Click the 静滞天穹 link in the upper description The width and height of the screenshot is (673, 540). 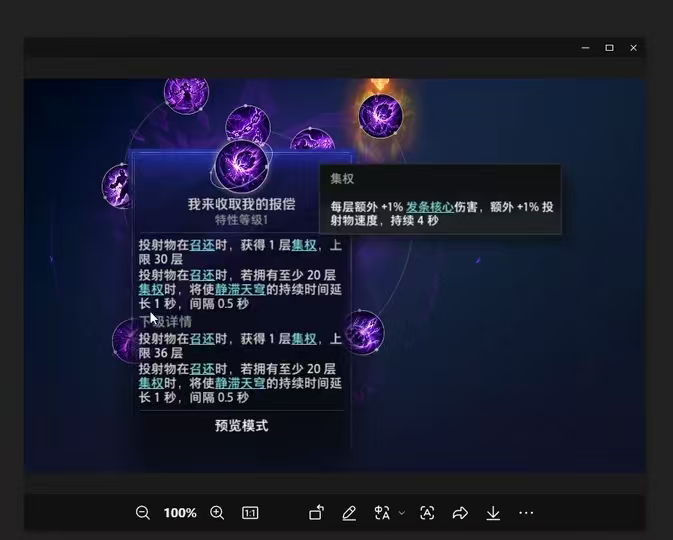240,290
